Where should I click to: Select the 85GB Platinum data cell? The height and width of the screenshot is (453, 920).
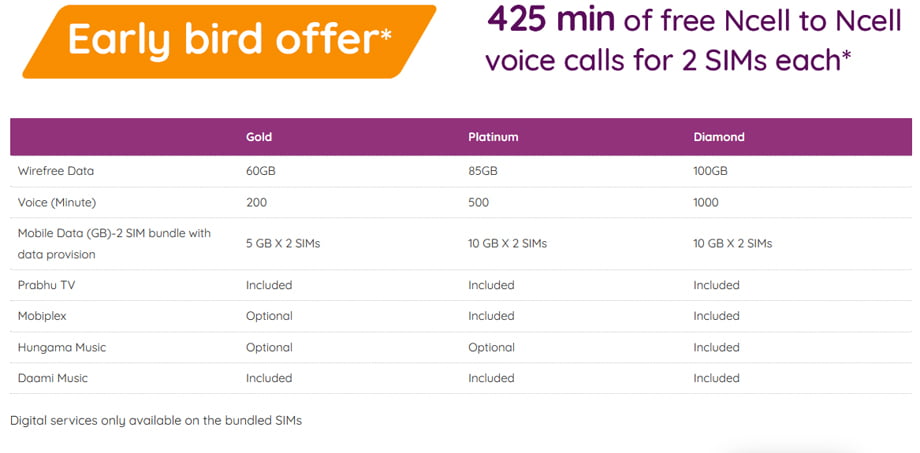click(483, 171)
